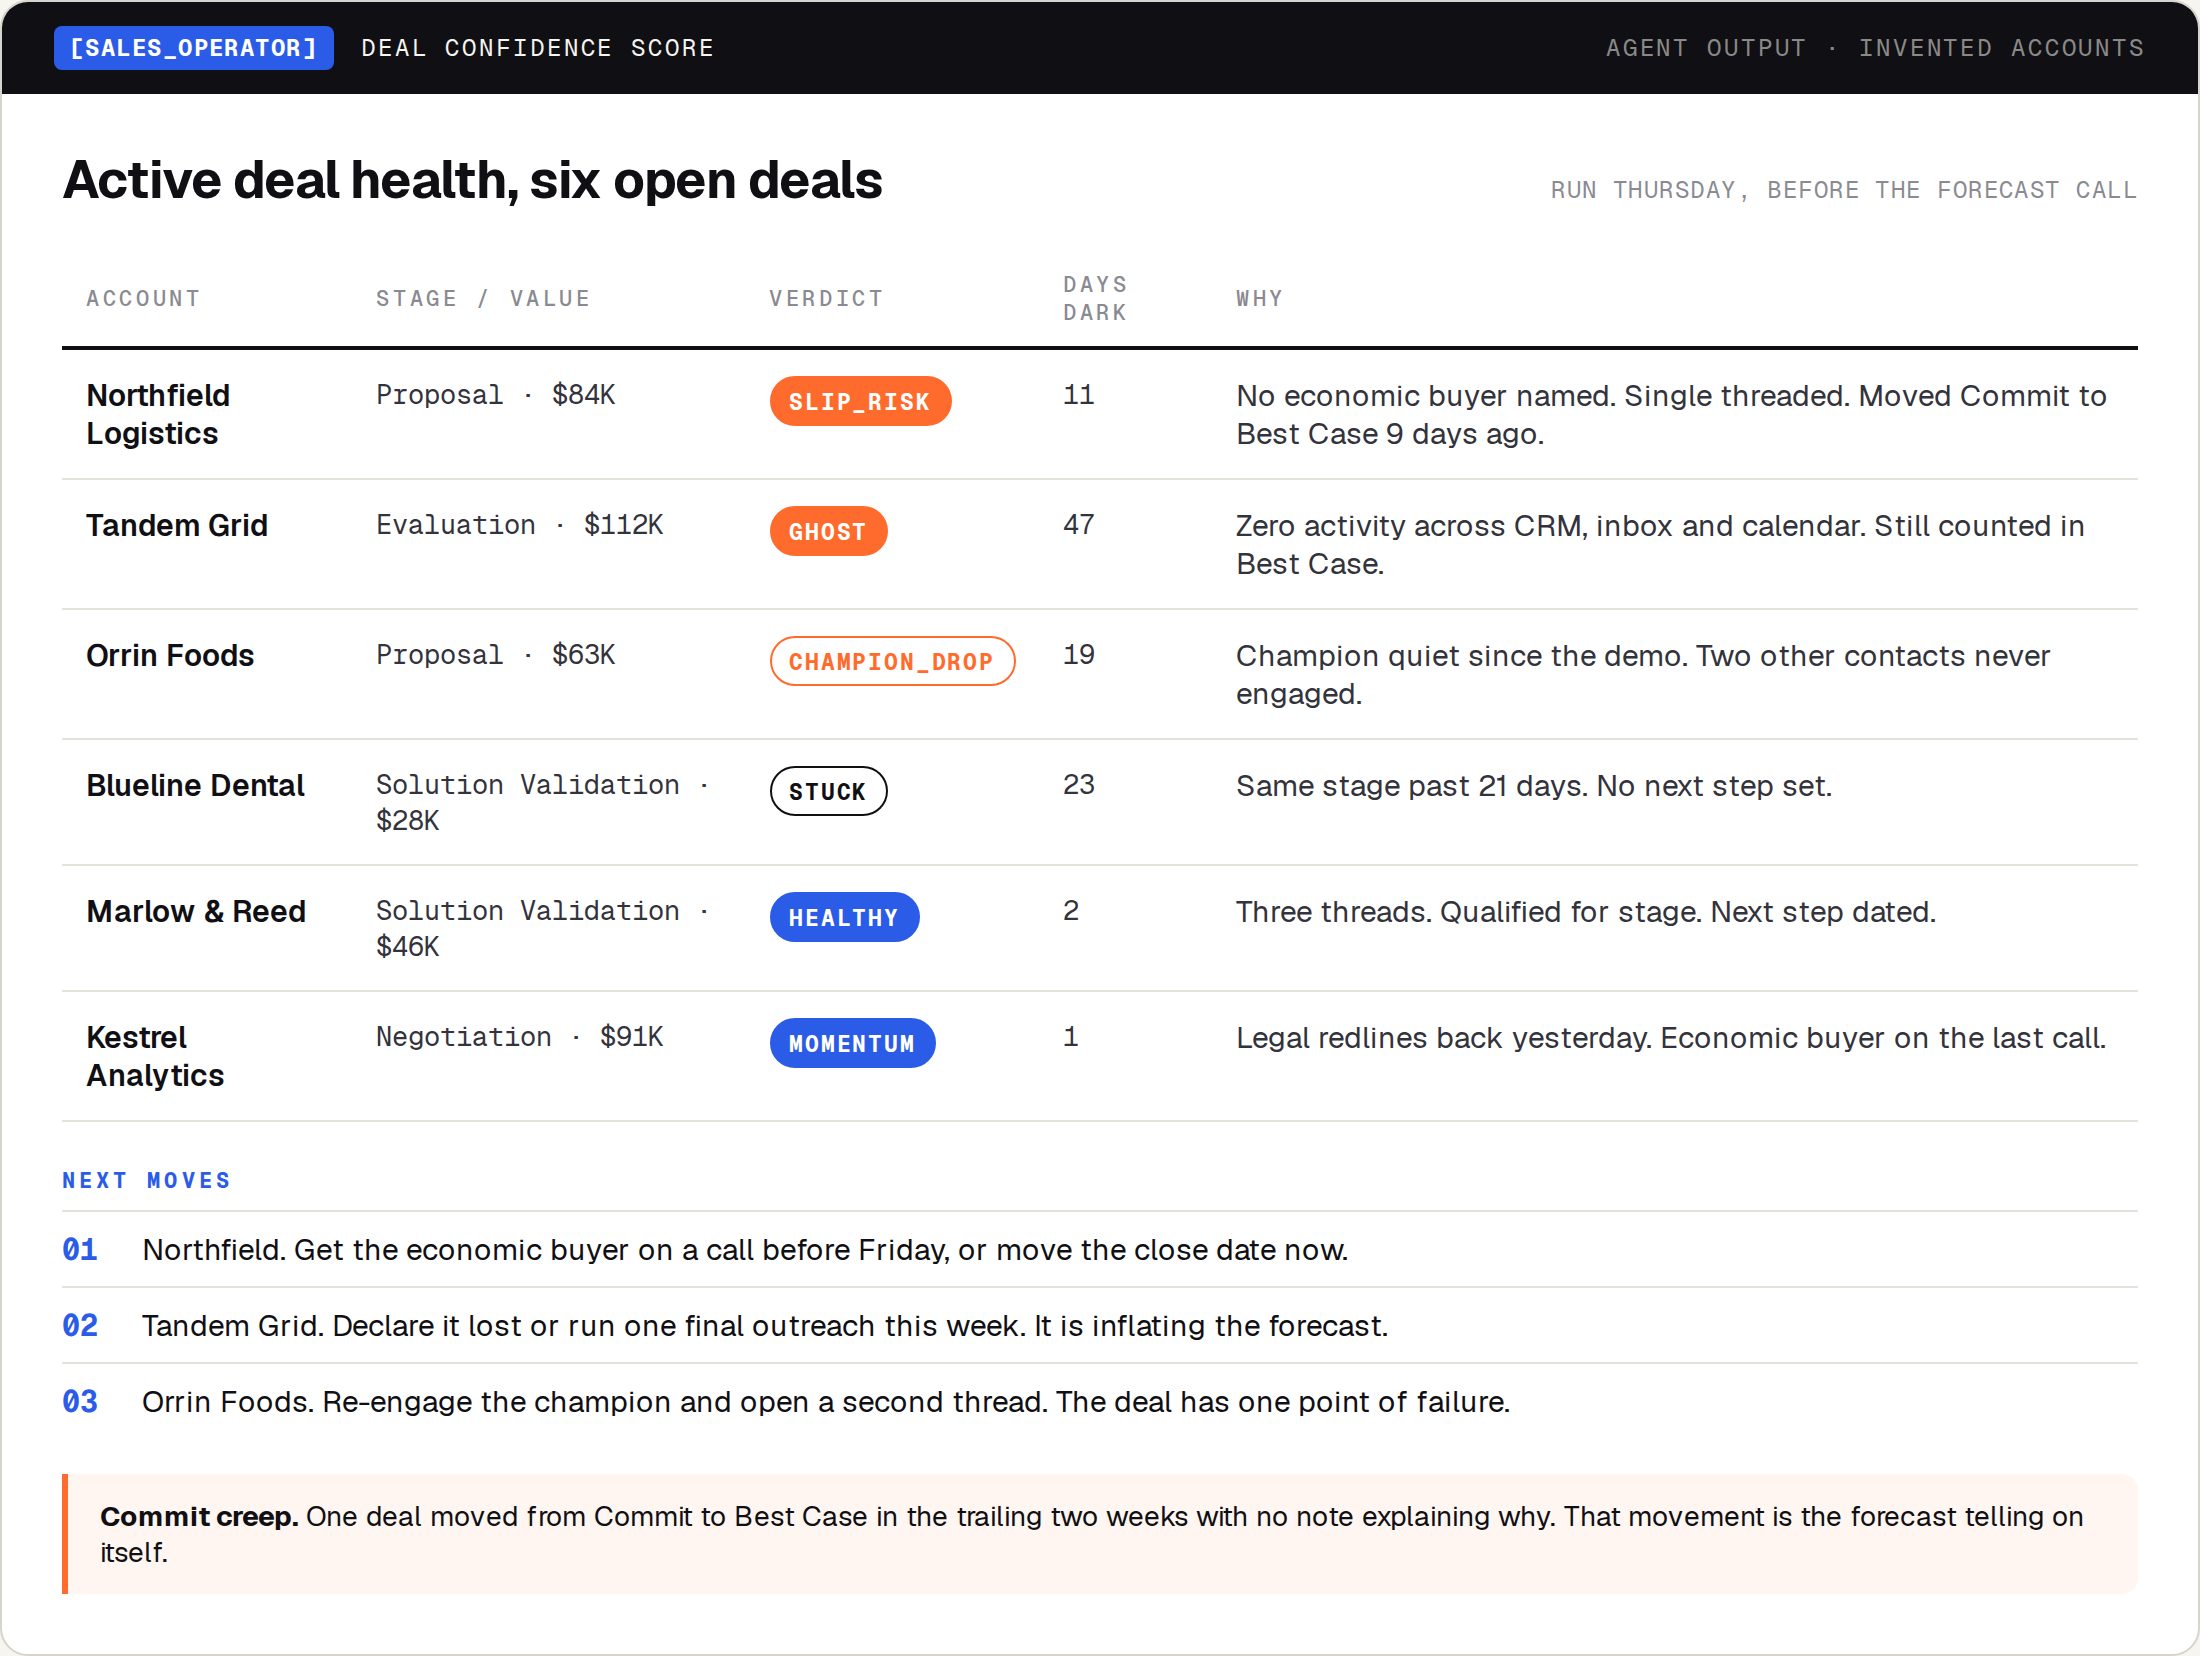This screenshot has width=2200, height=1656.
Task: Click Proposal · $63K stage cell
Action: pos(496,655)
